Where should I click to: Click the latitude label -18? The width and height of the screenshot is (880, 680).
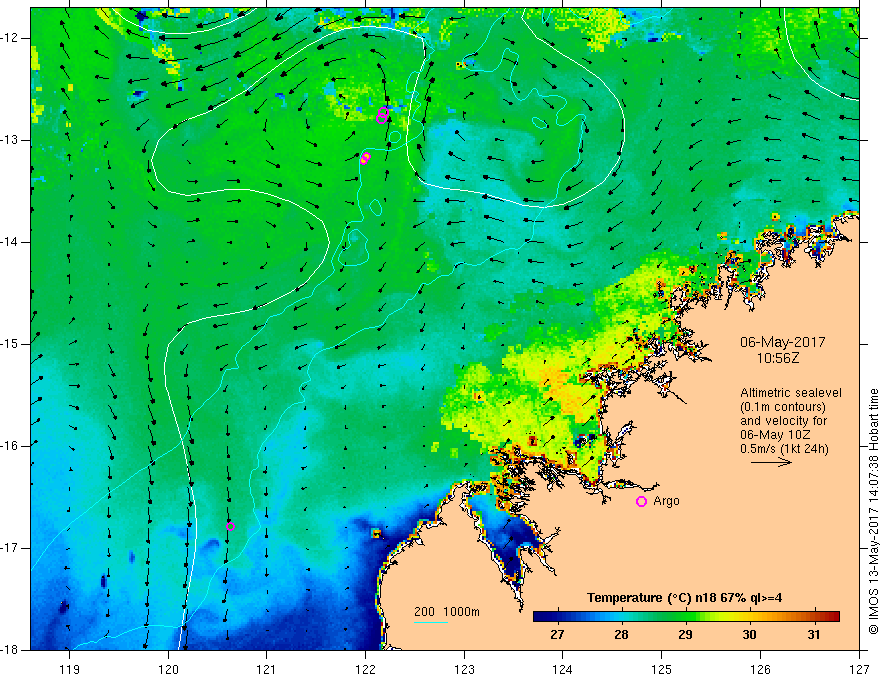click(x=11, y=650)
